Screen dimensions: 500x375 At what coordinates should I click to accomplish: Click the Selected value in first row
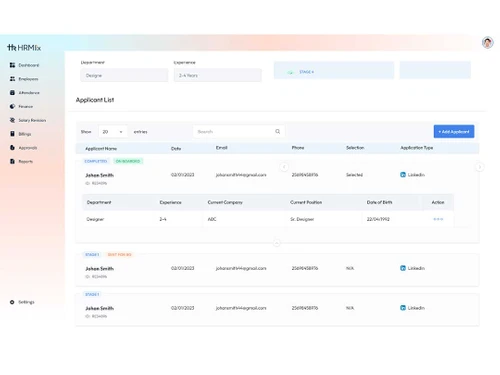tap(354, 175)
